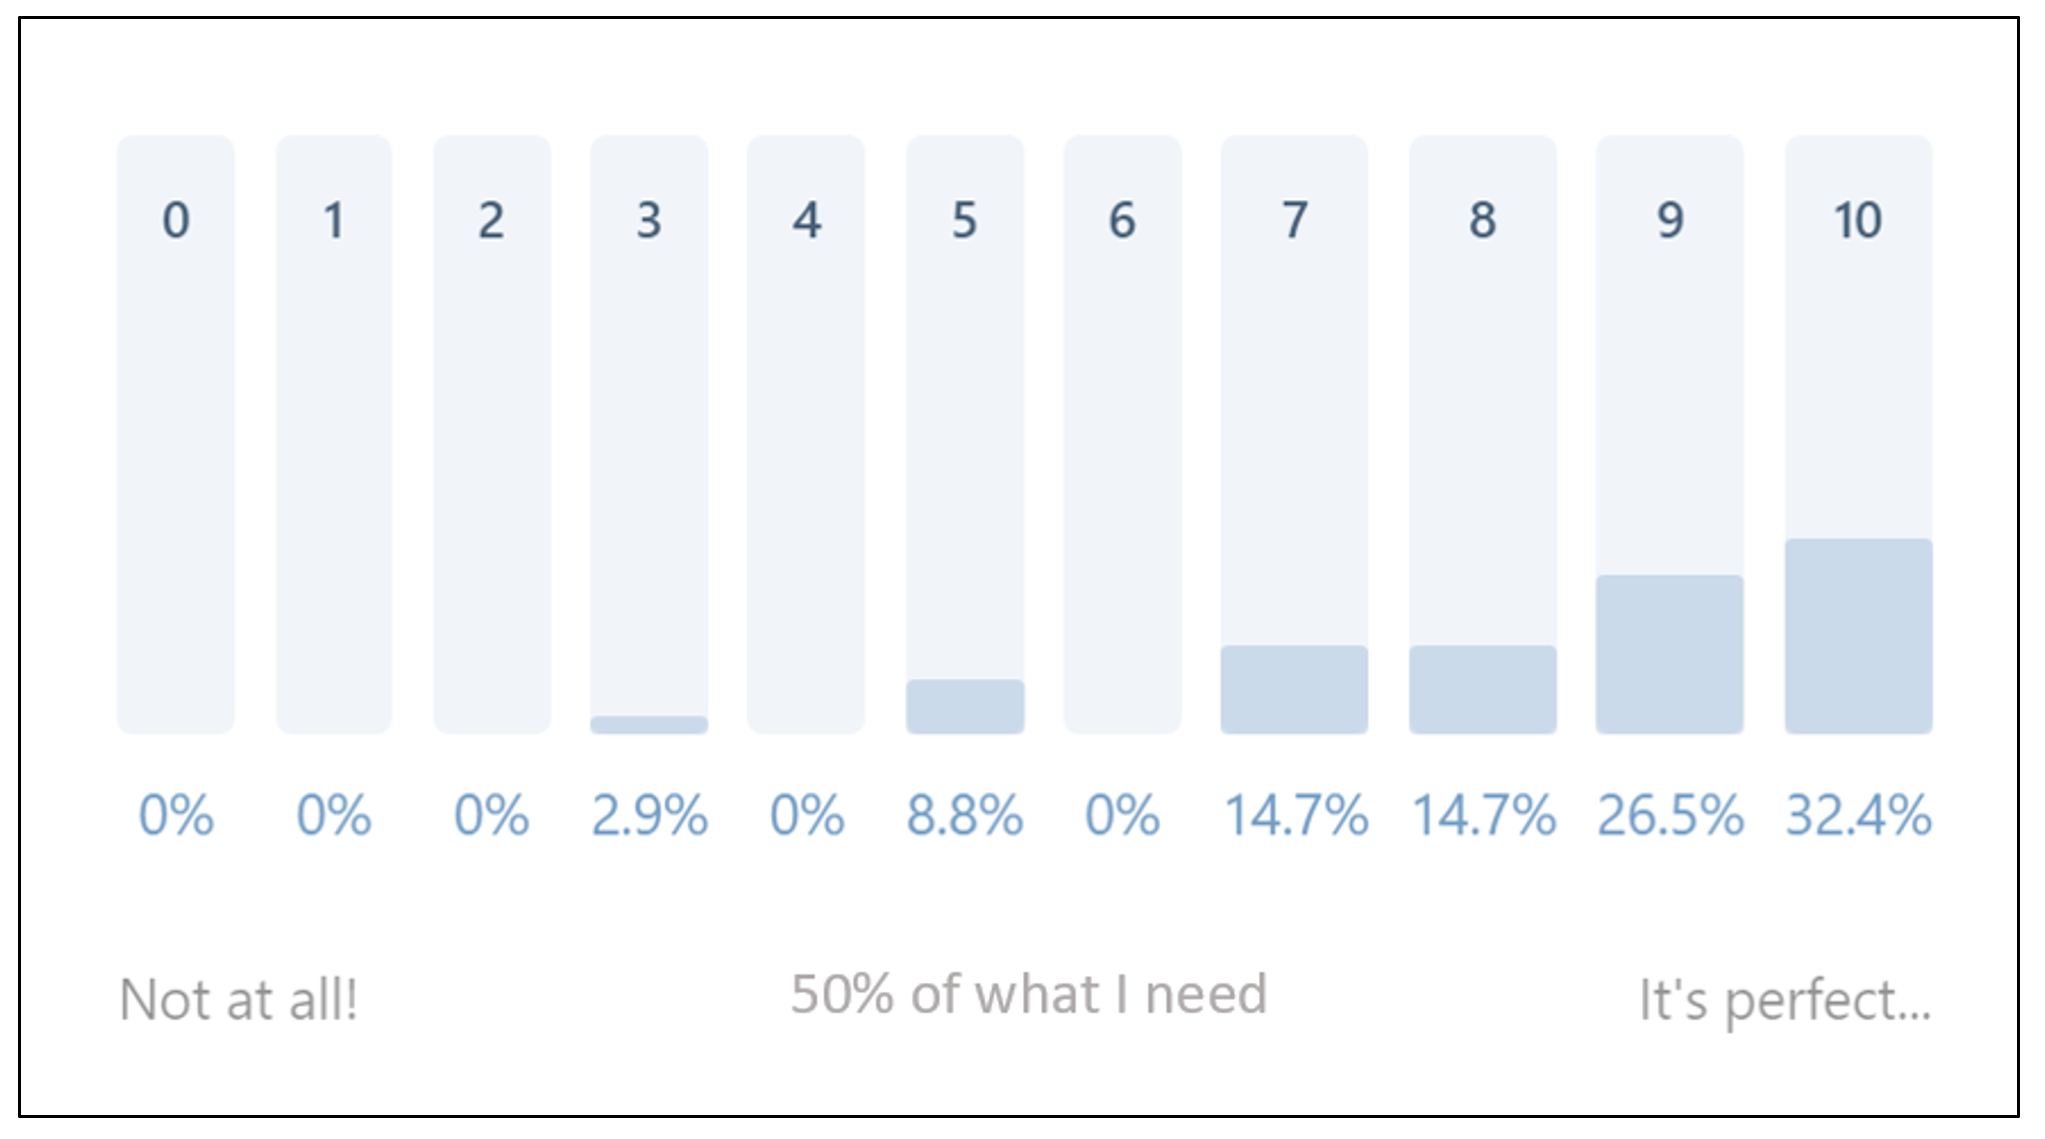The height and width of the screenshot is (1139, 2045).
Task: Click the 32.4% percentage label
Action: pos(1859,815)
